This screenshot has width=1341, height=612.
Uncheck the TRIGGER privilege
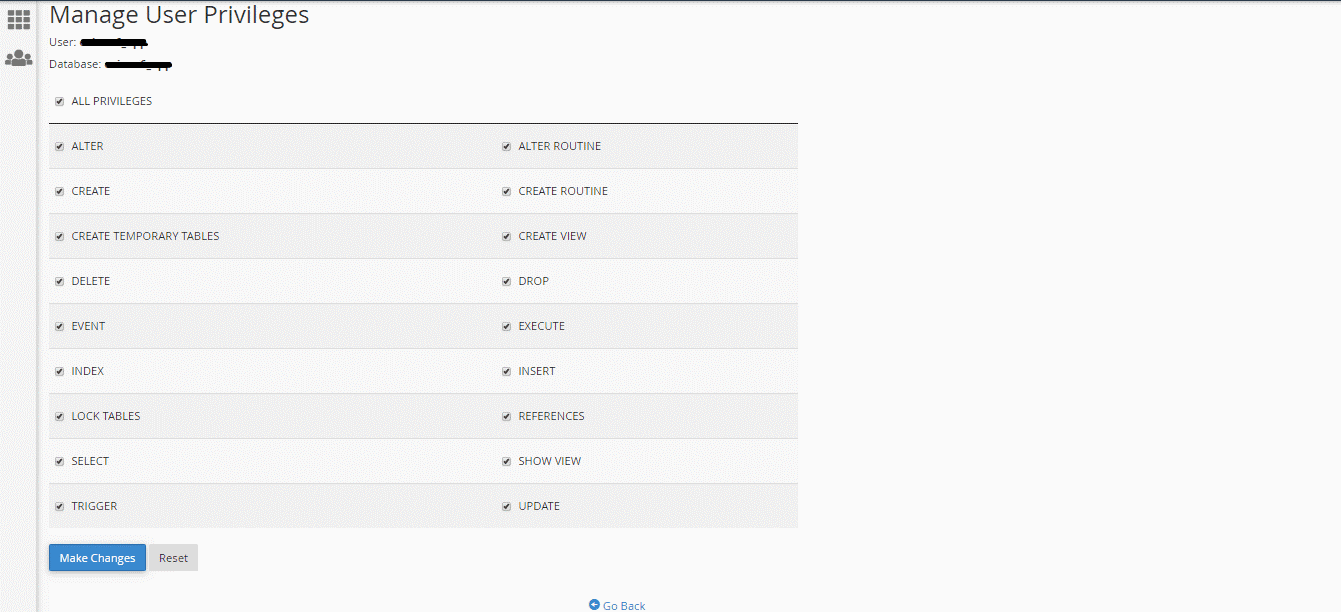click(x=59, y=505)
